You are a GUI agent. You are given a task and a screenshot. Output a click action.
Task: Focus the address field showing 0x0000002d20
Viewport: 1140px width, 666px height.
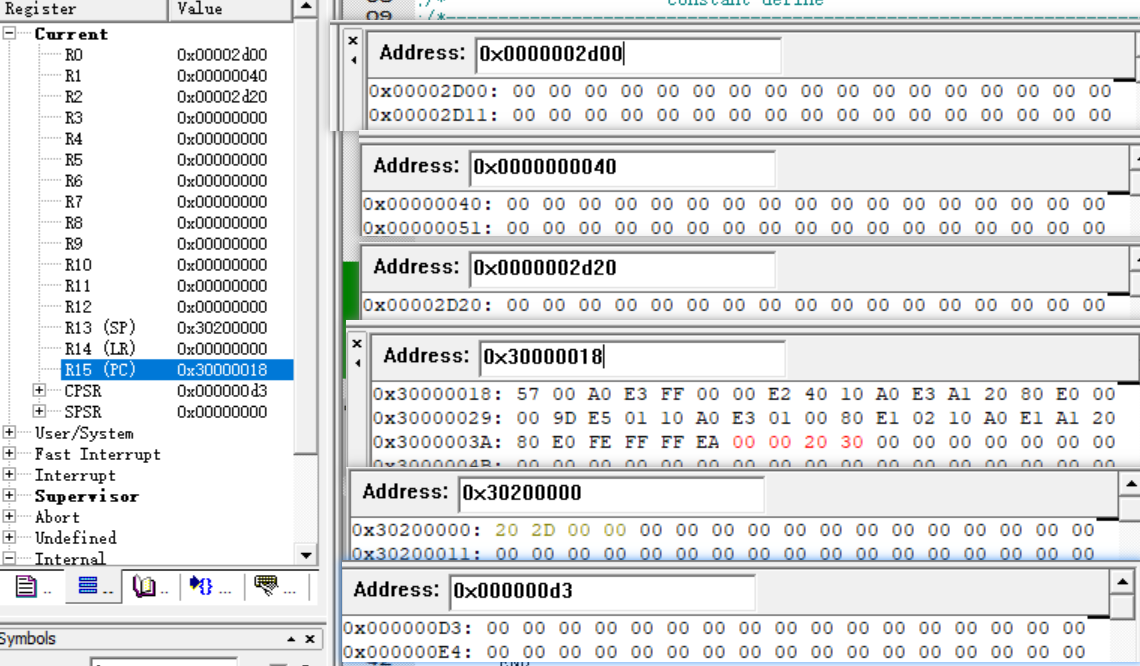(x=622, y=268)
